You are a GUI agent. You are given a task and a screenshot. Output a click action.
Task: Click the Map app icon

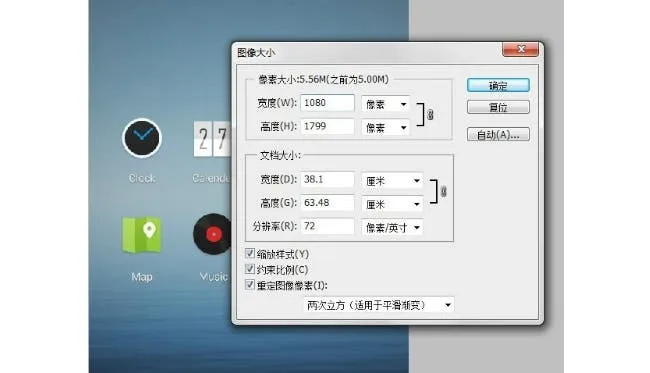[142, 235]
